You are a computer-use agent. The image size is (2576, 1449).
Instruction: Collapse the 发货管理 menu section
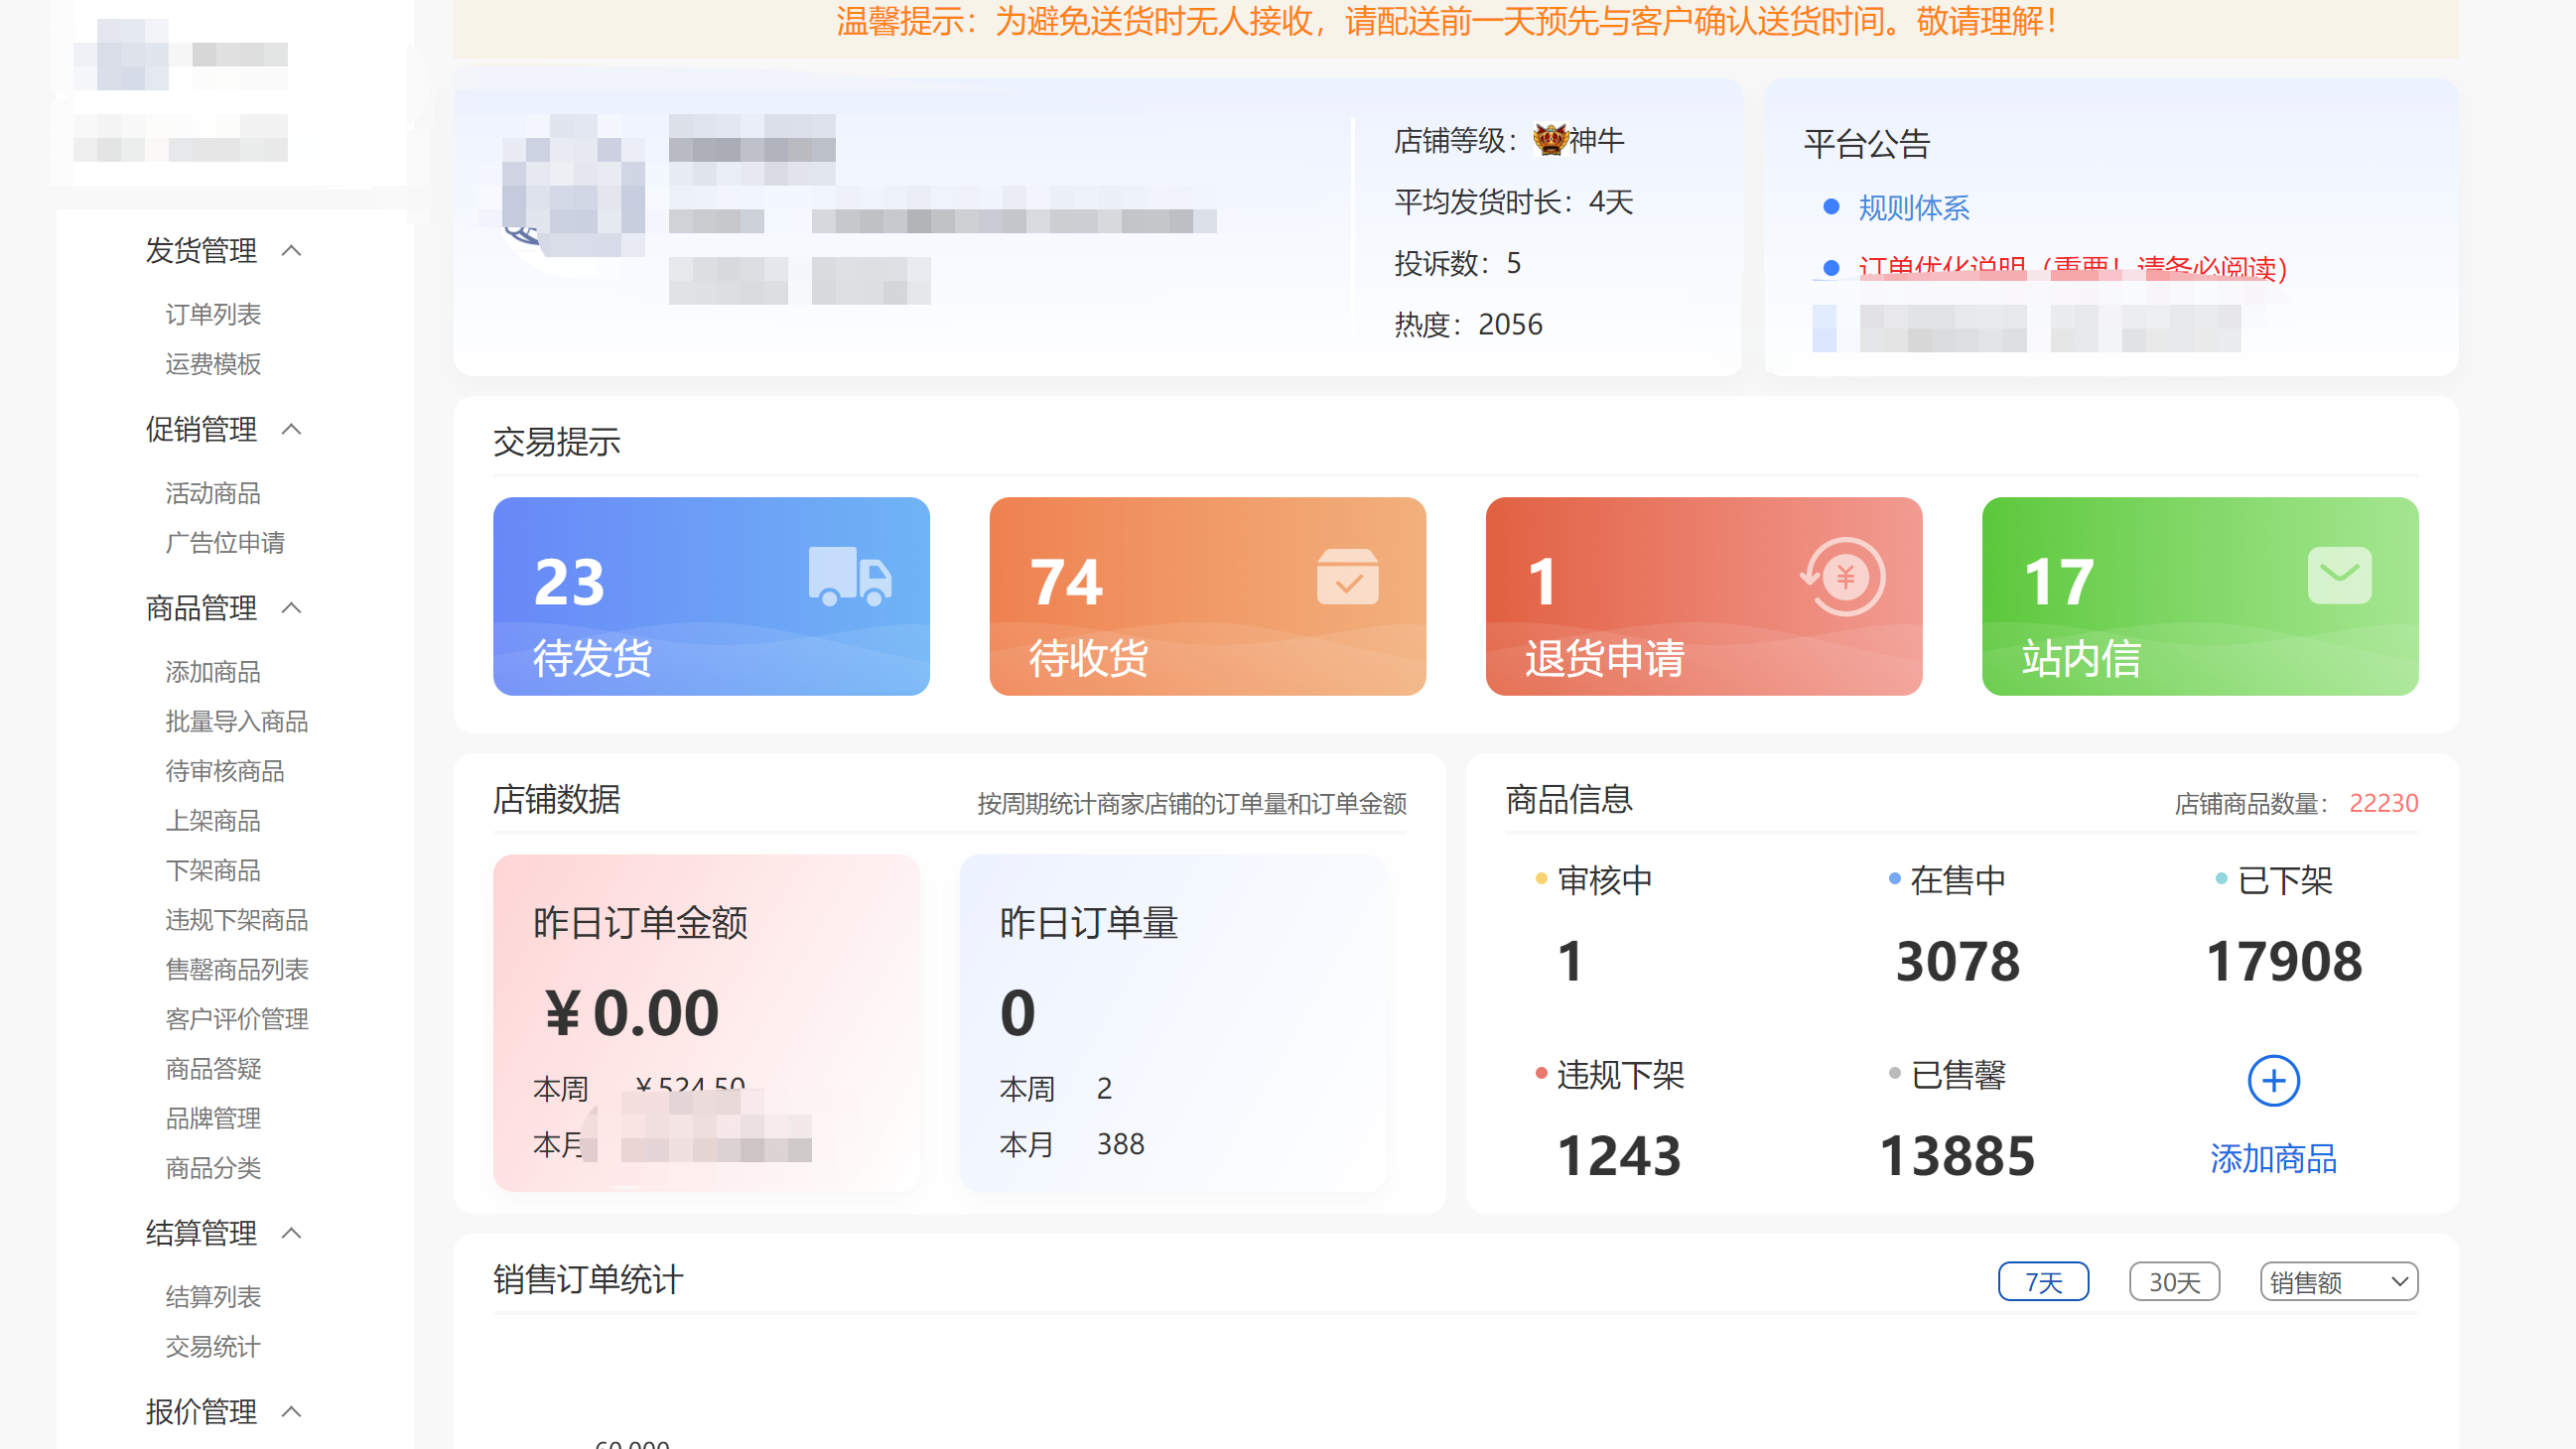point(291,250)
